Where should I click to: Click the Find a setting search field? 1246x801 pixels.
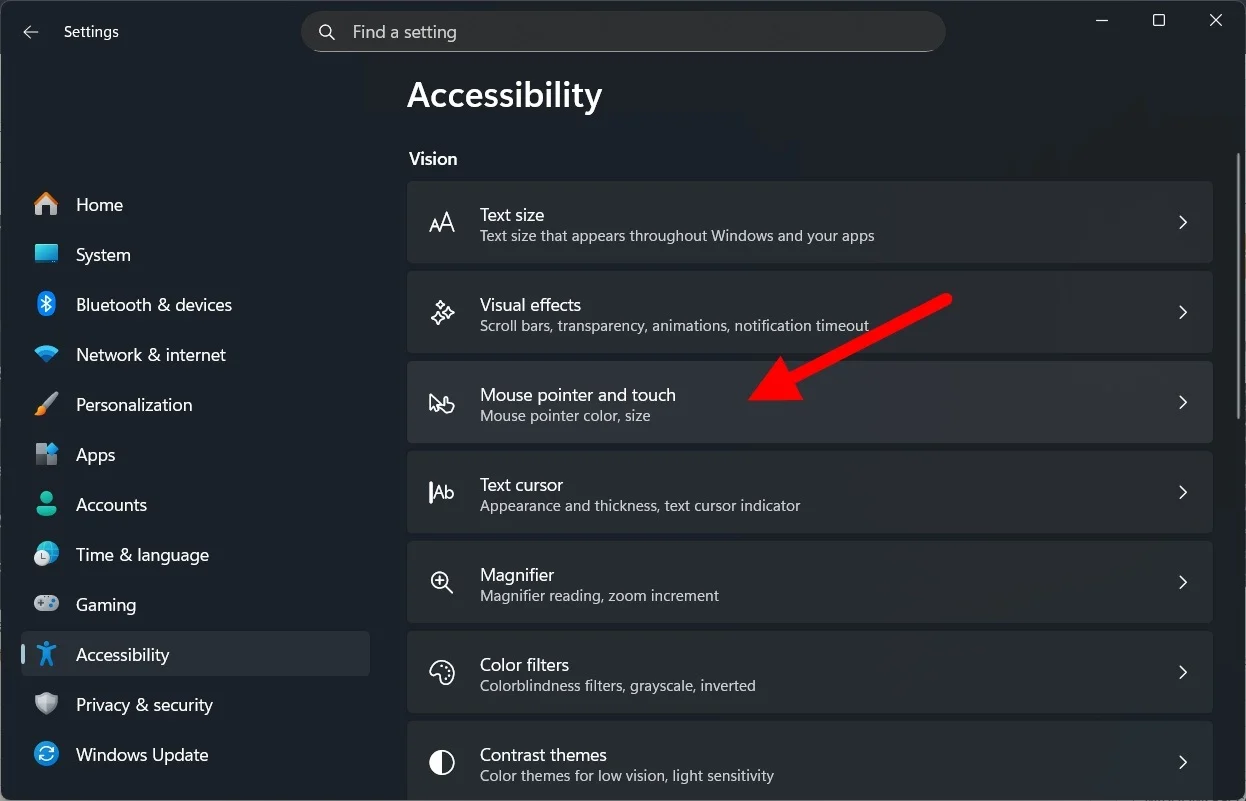(623, 31)
